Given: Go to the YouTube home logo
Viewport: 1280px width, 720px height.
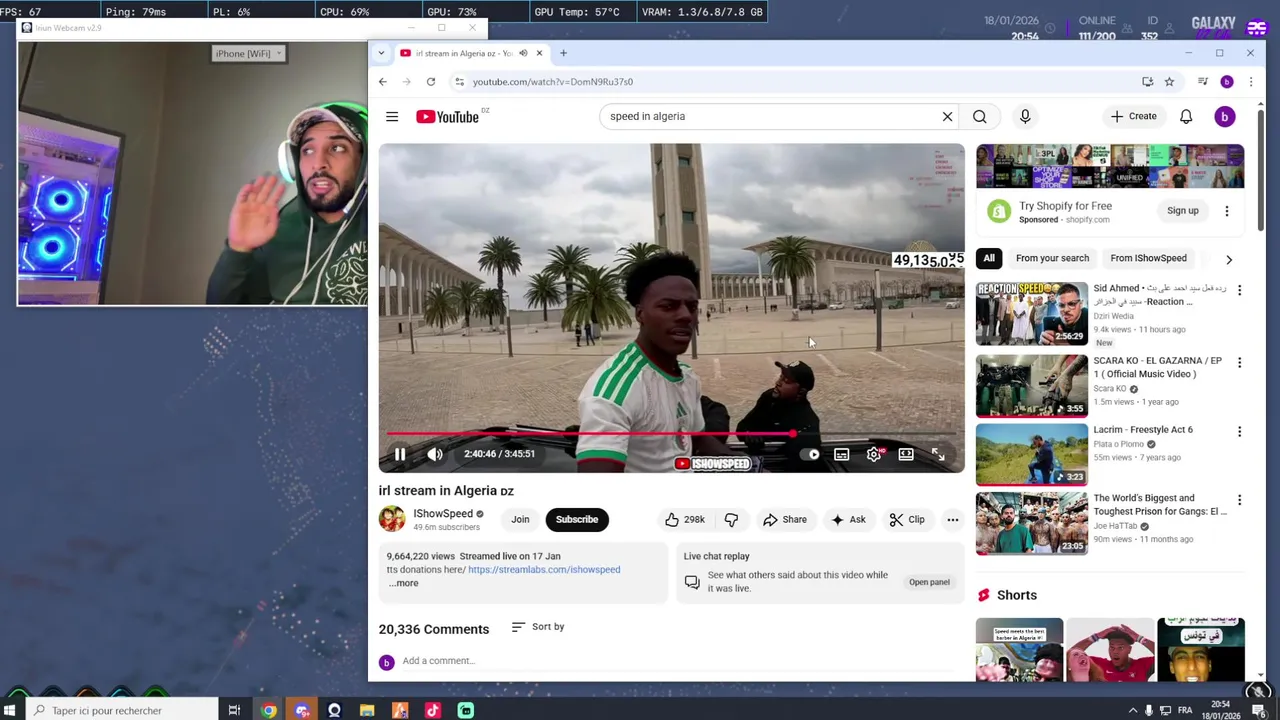Looking at the screenshot, I should 448,117.
